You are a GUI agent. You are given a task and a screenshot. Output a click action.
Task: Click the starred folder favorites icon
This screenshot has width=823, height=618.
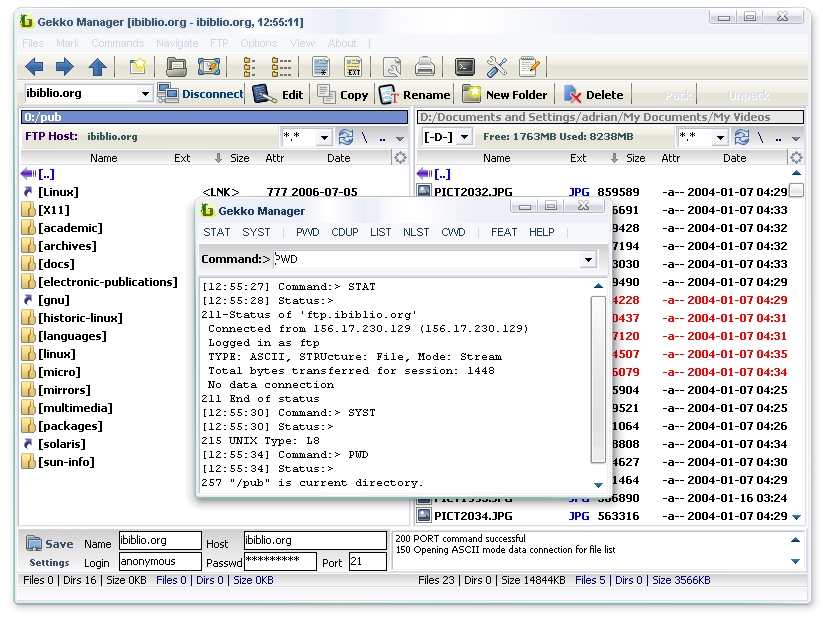[x=138, y=67]
